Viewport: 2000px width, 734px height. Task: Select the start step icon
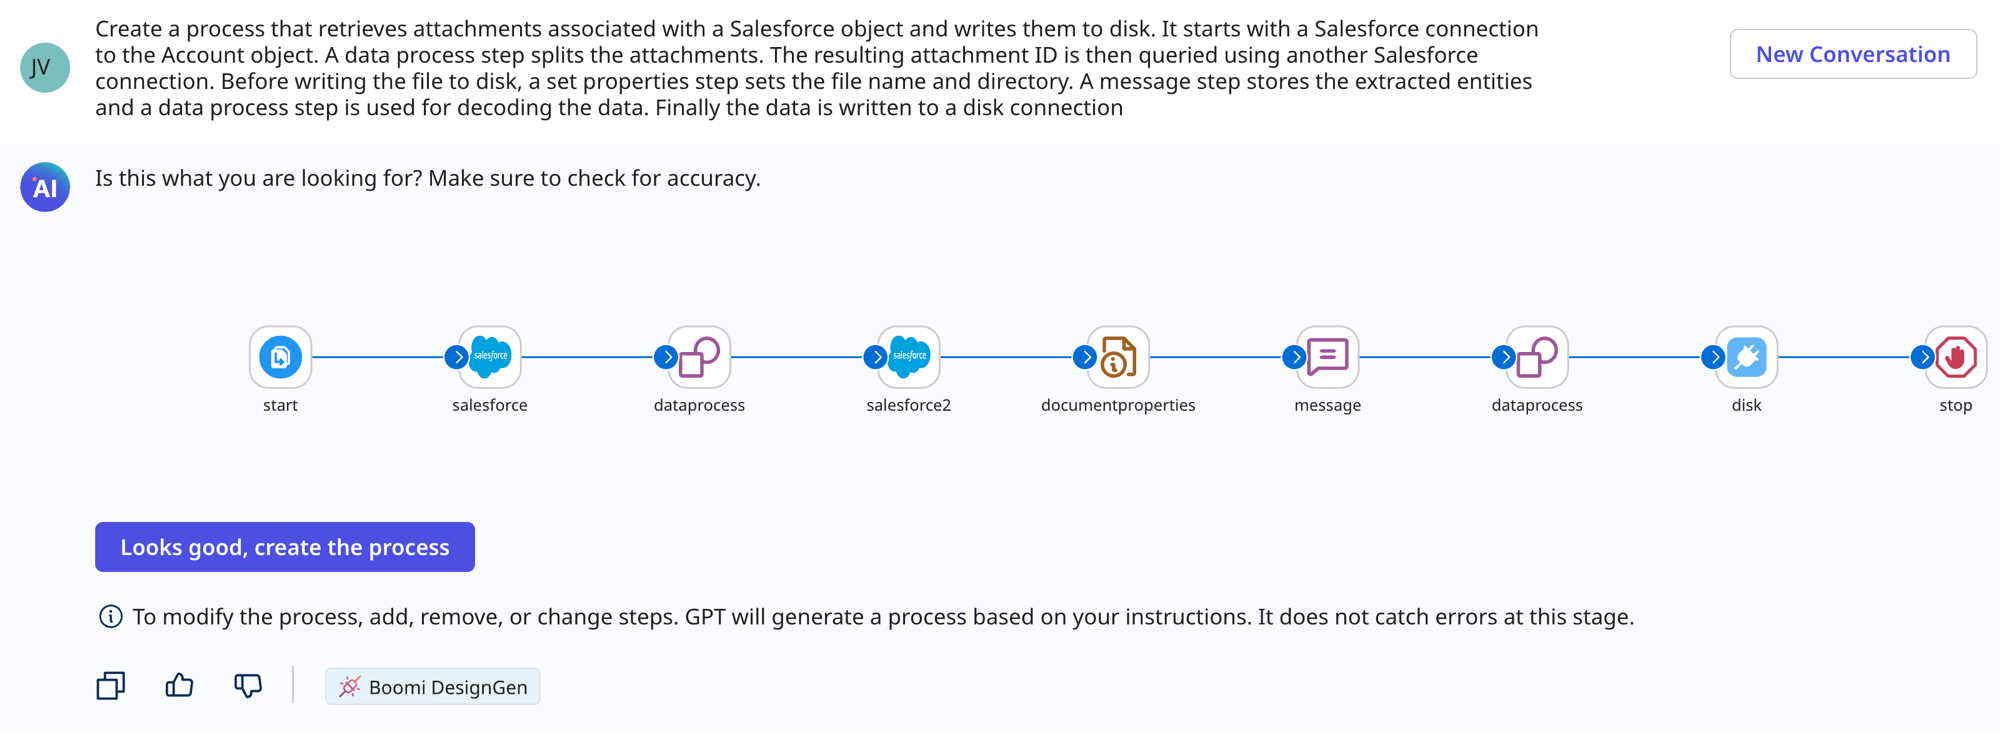pos(280,356)
